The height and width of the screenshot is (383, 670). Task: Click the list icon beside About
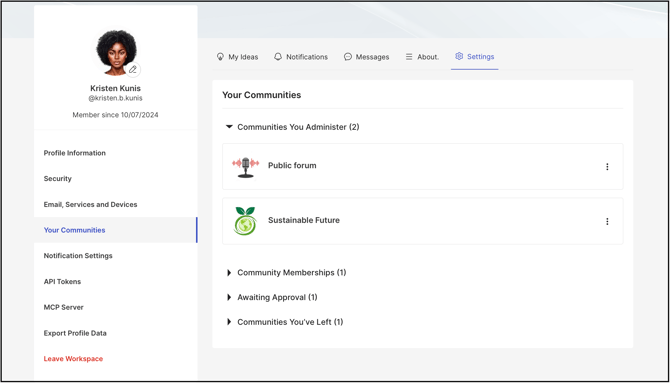(x=409, y=56)
